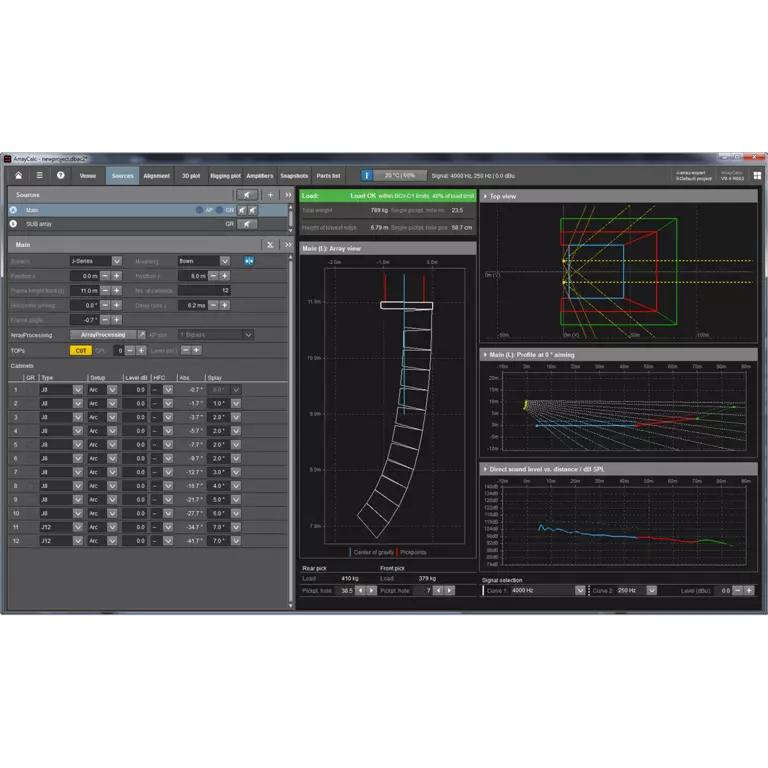Switch to the Amplifiers tab
The width and height of the screenshot is (768, 768).
click(260, 175)
